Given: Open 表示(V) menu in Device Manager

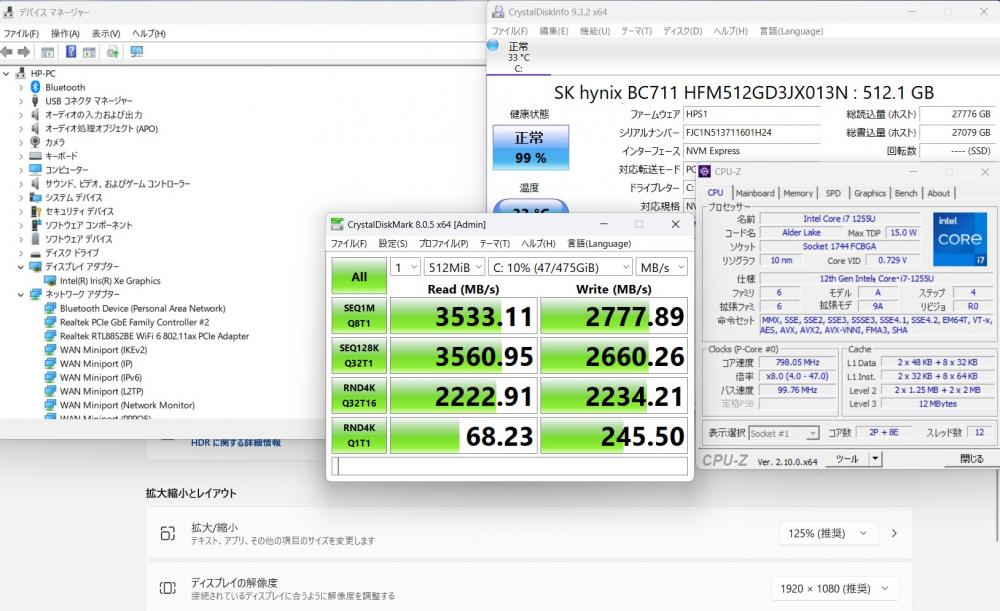Looking at the screenshot, I should [x=106, y=33].
